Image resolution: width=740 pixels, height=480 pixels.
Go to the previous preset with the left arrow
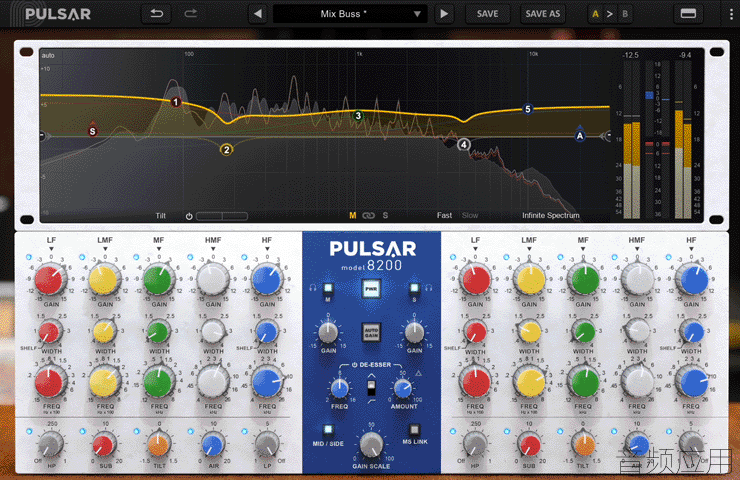point(258,14)
